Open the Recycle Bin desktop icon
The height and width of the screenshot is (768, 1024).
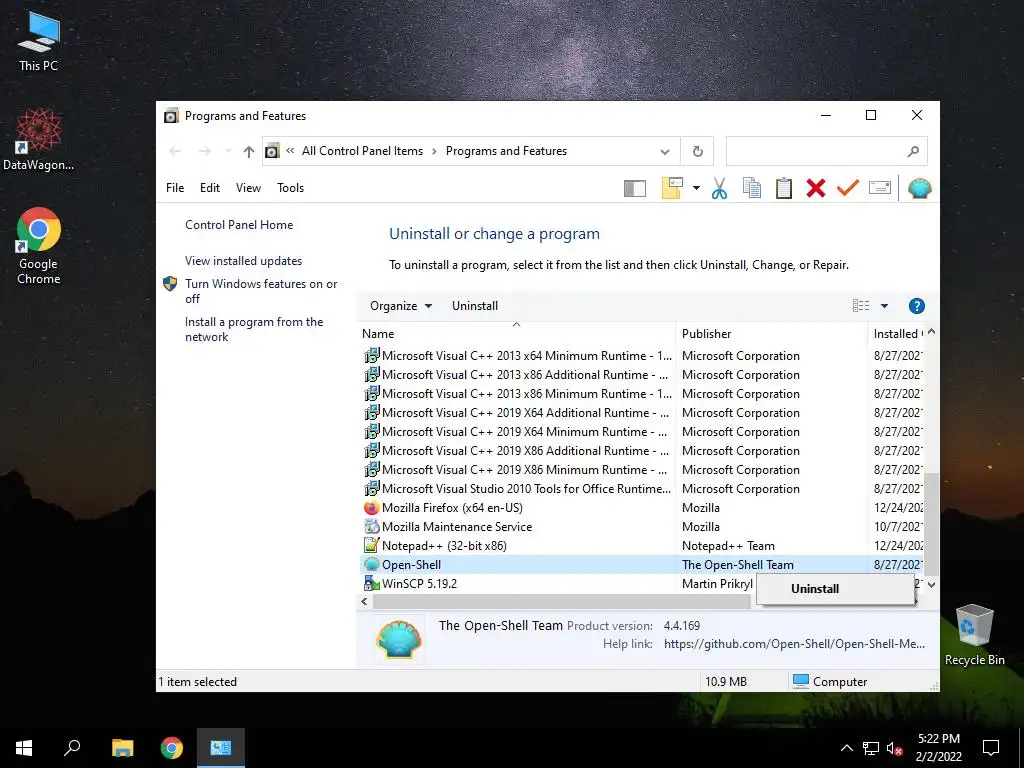tap(974, 635)
